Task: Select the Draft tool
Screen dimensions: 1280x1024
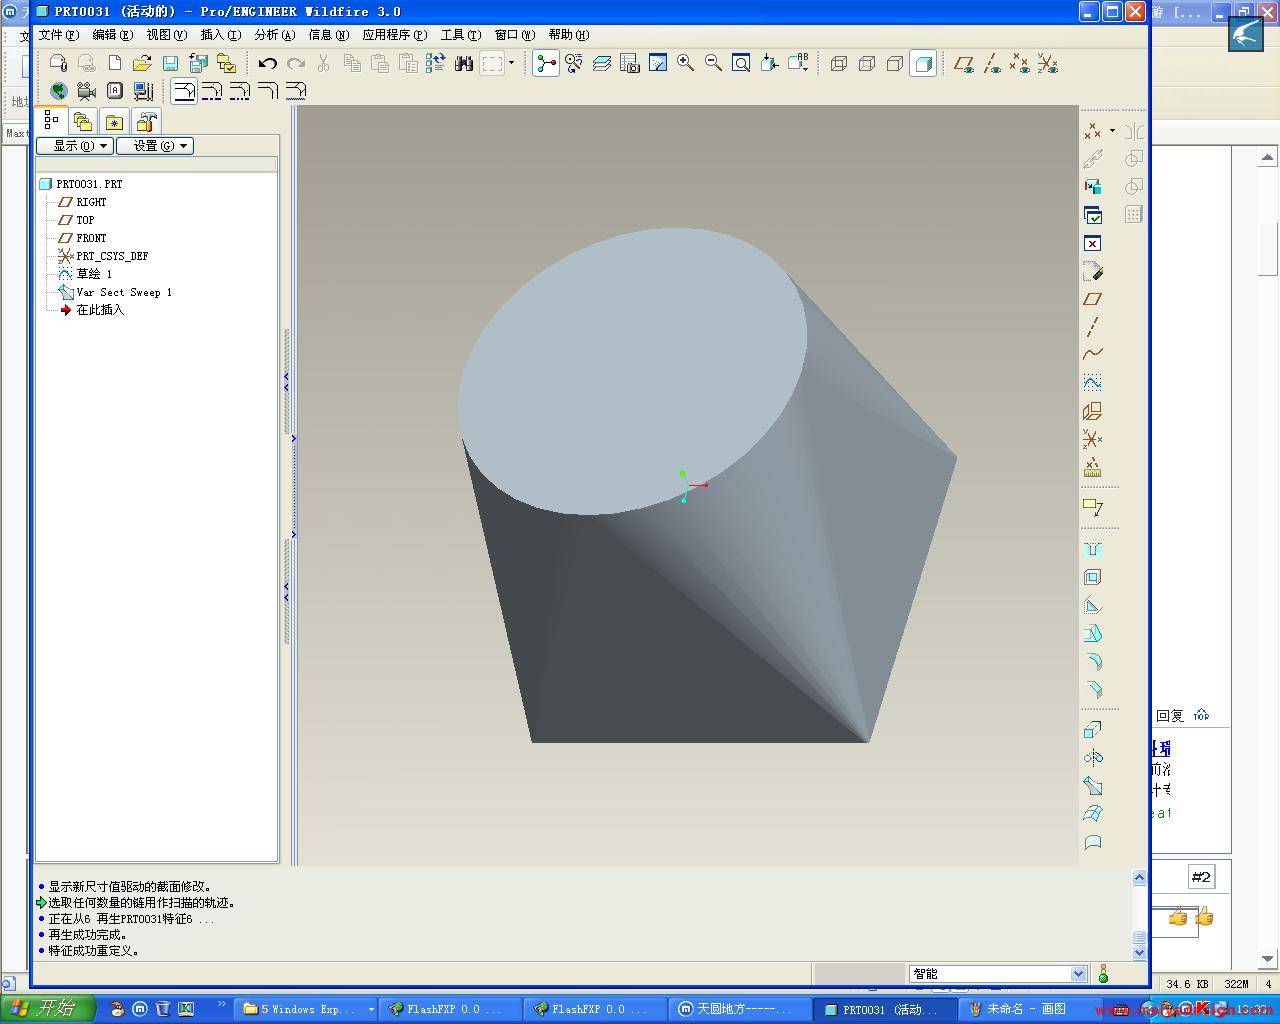Action: pyautogui.click(x=1093, y=633)
